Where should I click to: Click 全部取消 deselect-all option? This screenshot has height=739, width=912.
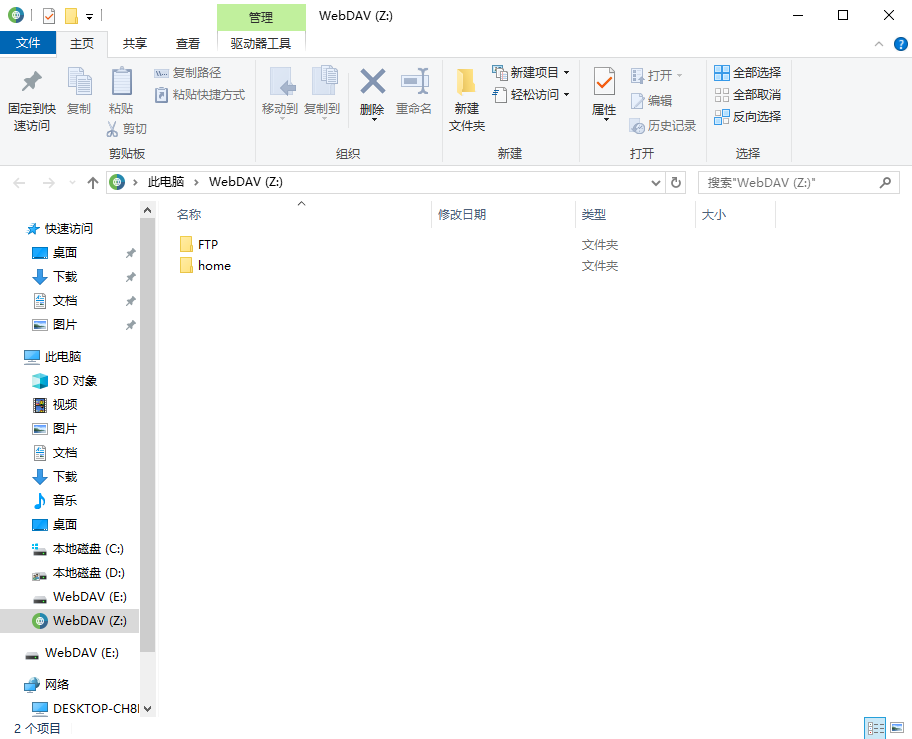coord(747,95)
